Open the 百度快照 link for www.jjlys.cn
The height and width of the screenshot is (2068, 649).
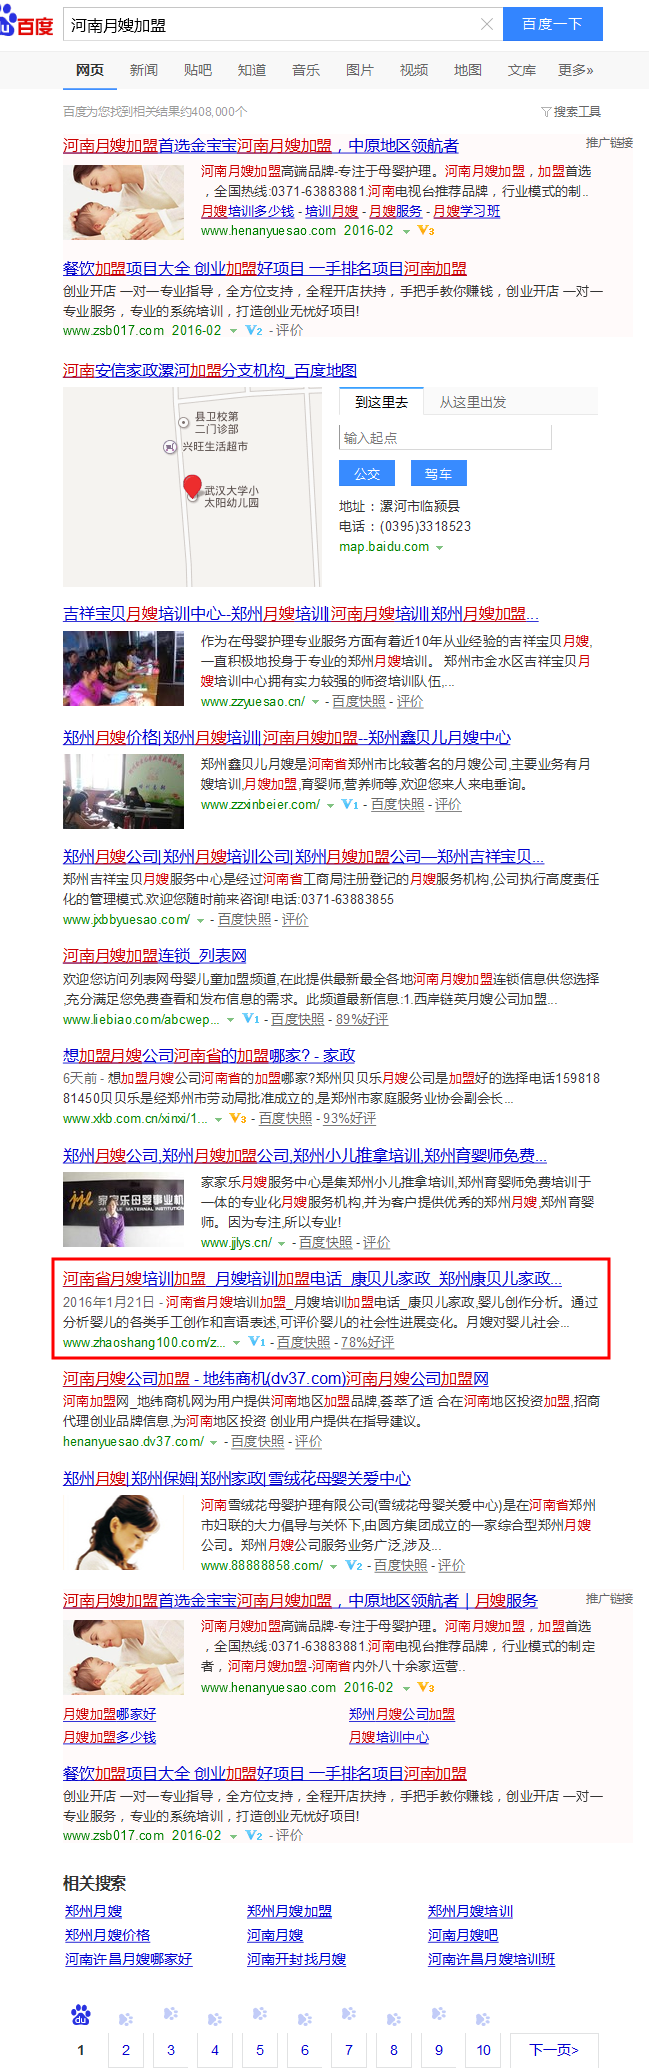[325, 1242]
